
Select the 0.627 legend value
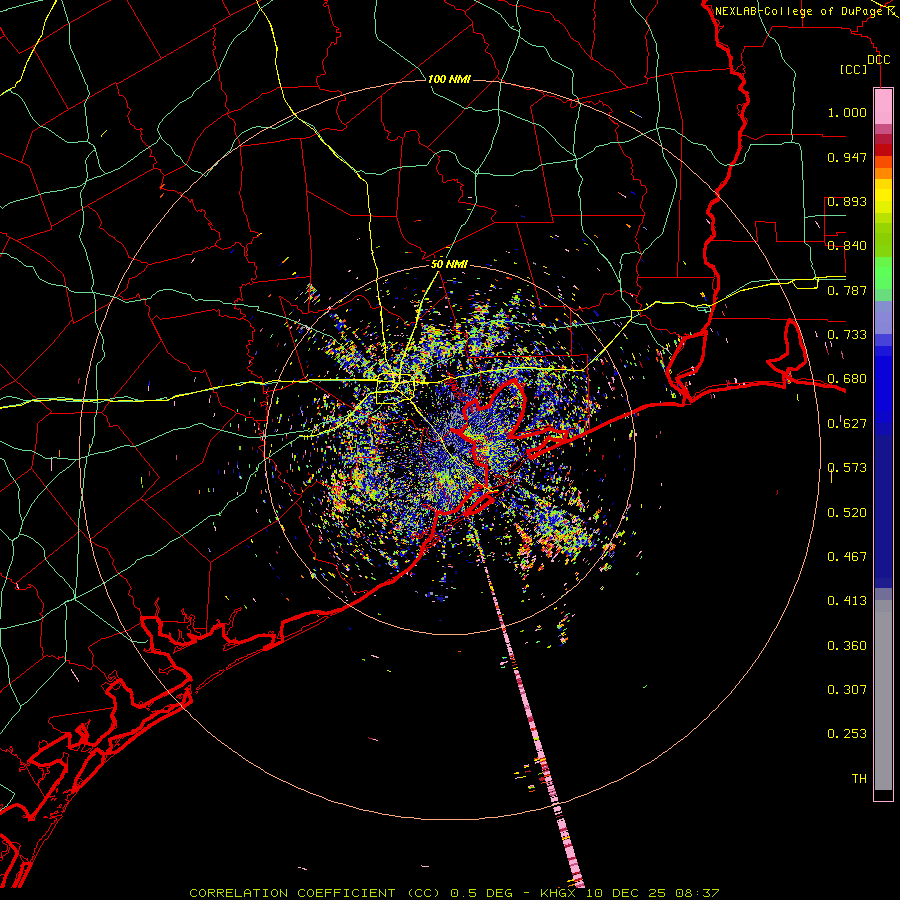[847, 424]
